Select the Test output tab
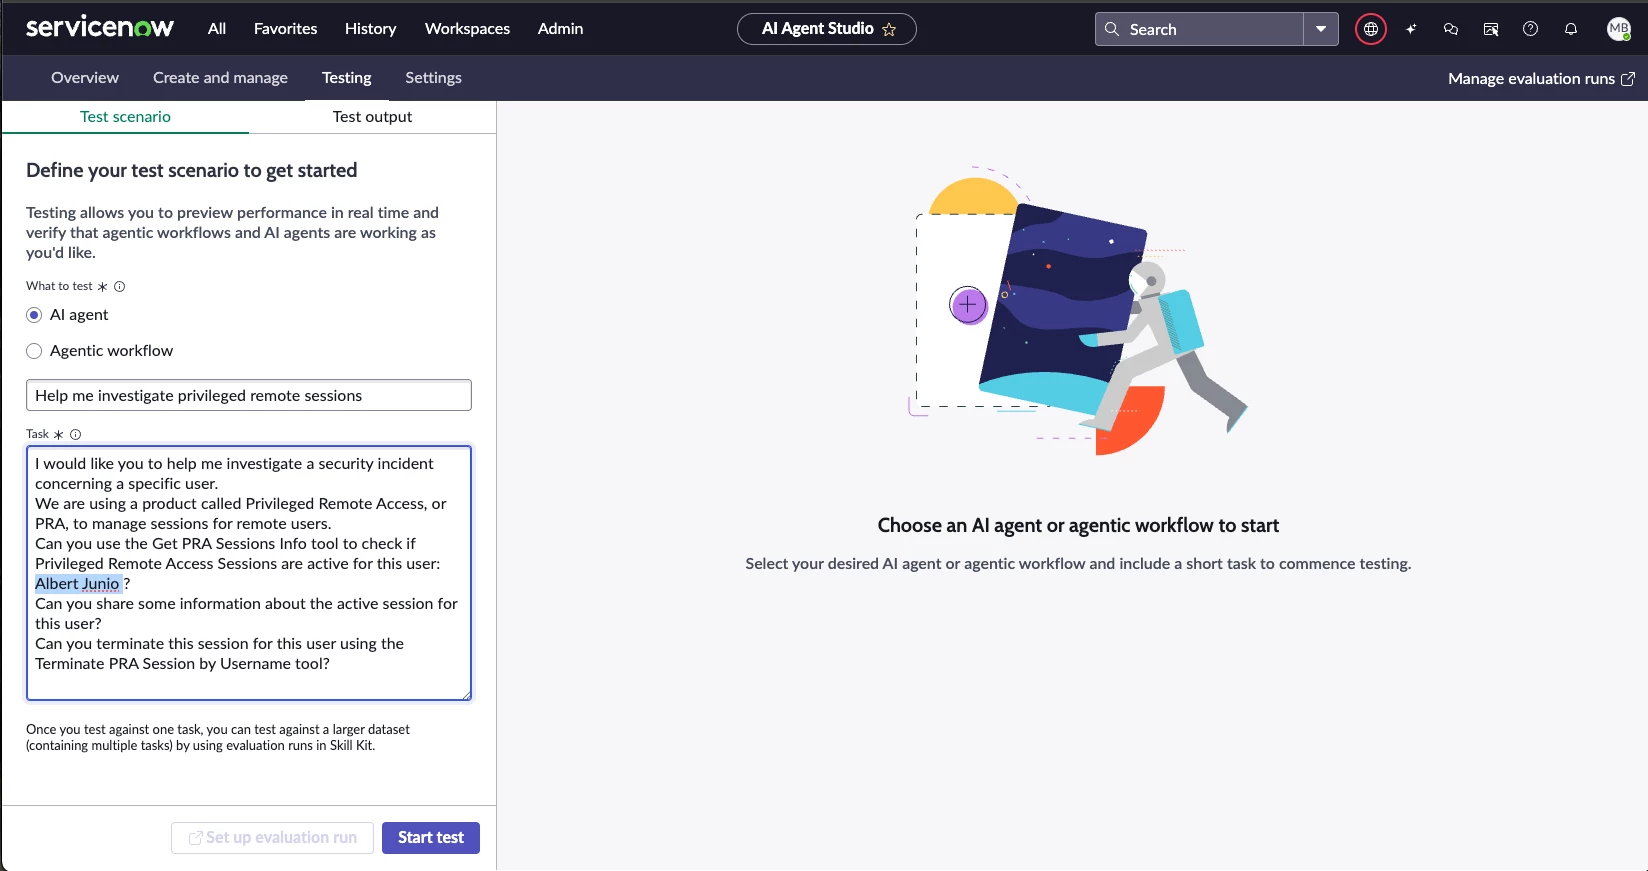 coord(372,117)
